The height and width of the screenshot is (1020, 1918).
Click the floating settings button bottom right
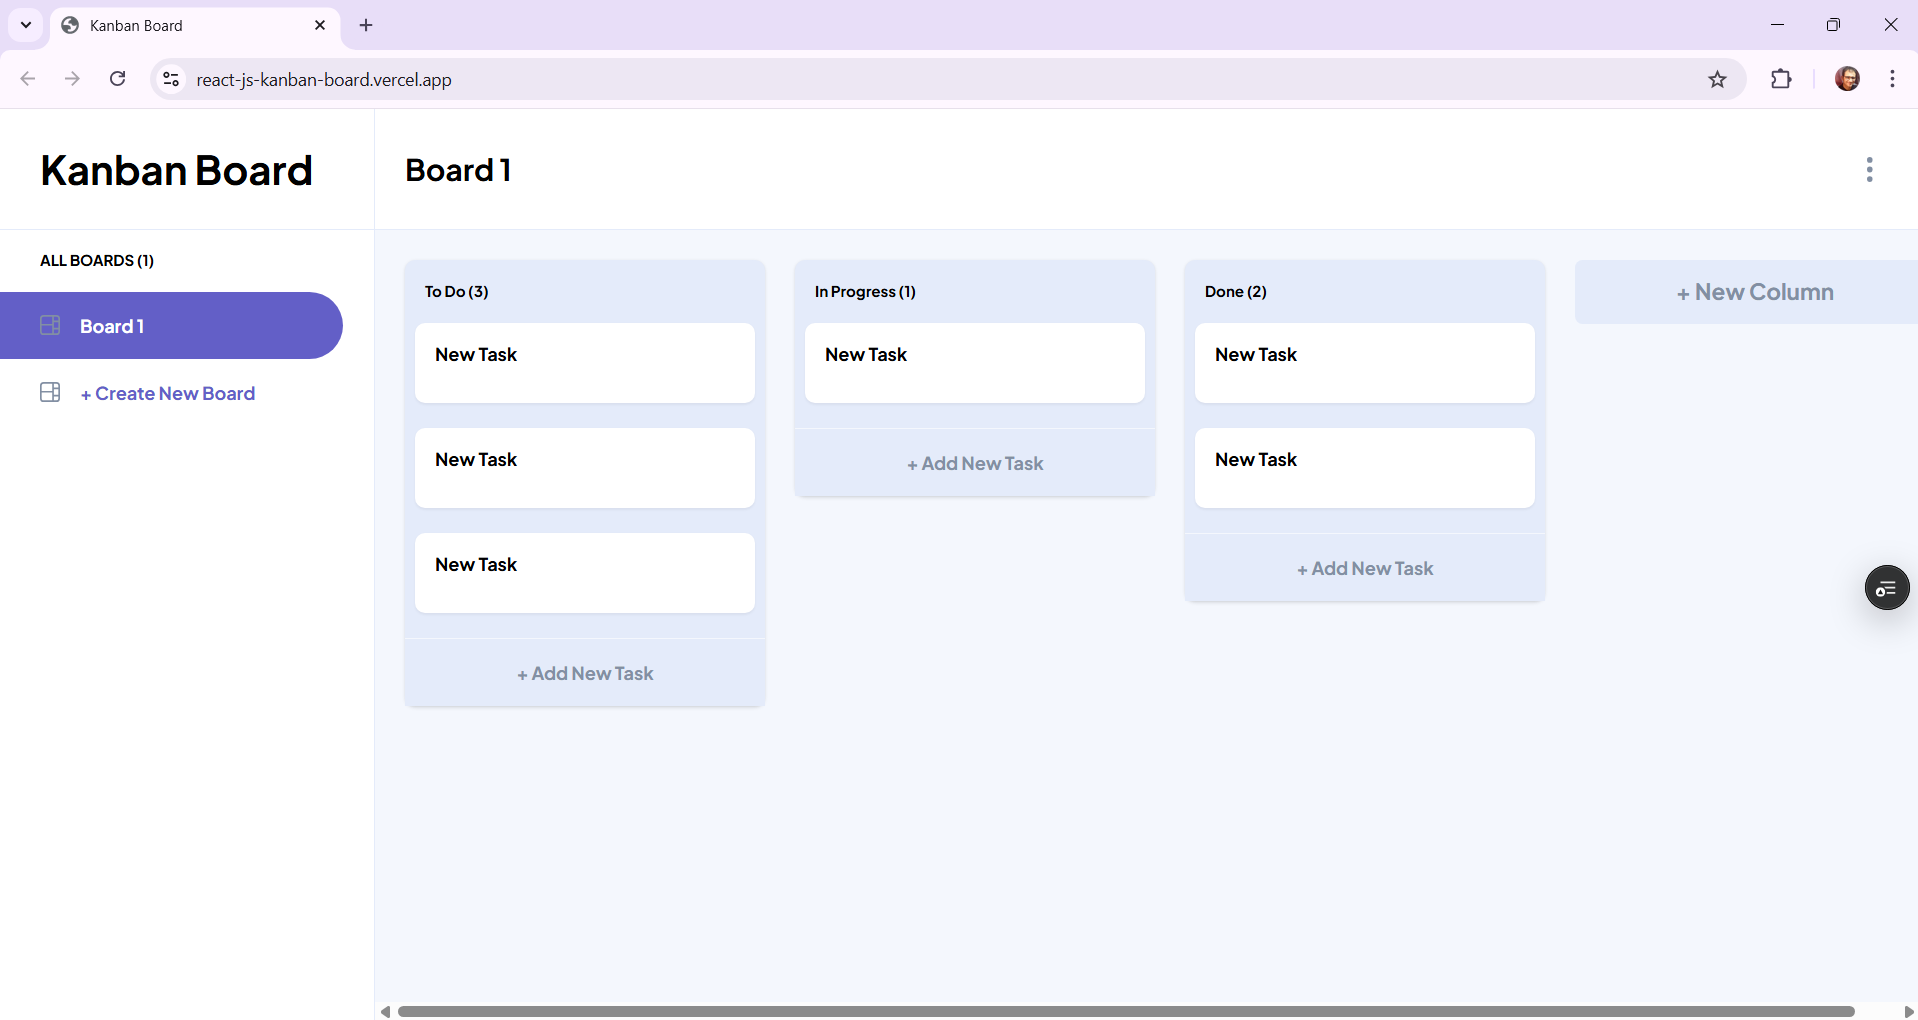coord(1886,587)
